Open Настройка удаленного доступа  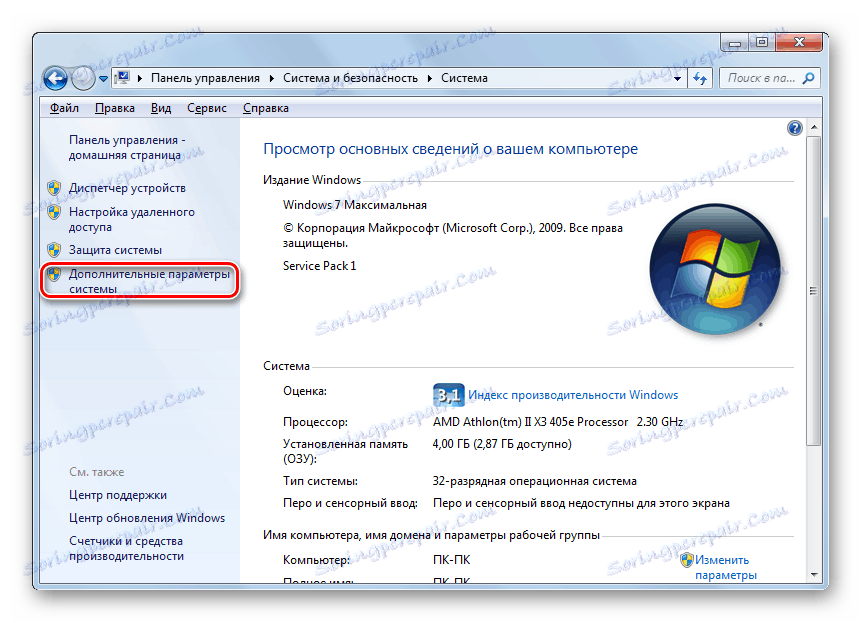[131, 219]
